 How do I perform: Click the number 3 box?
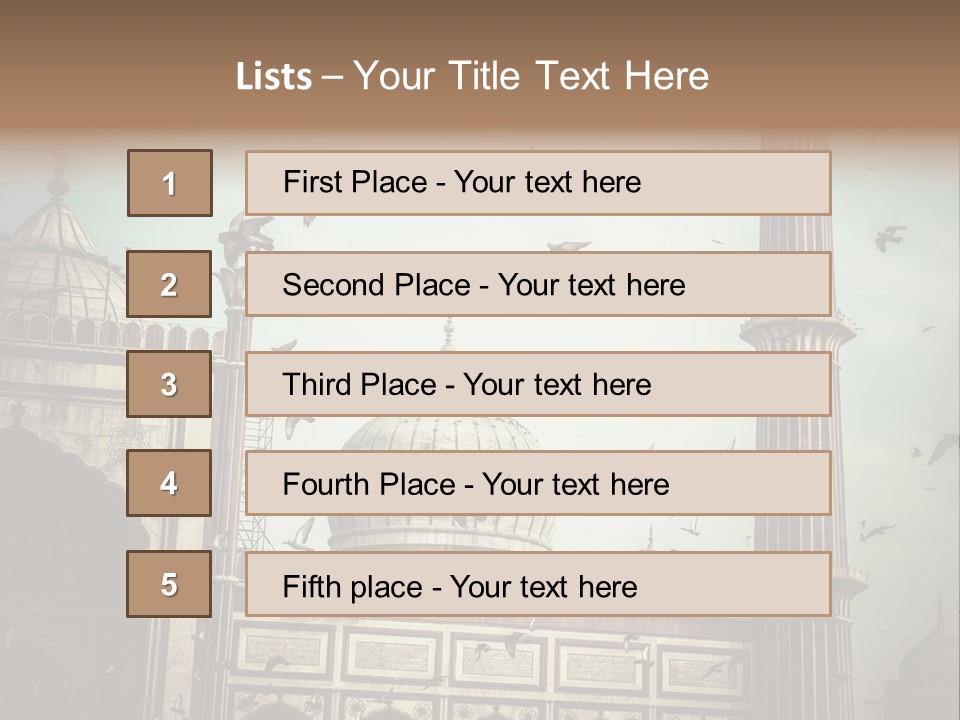(x=169, y=384)
